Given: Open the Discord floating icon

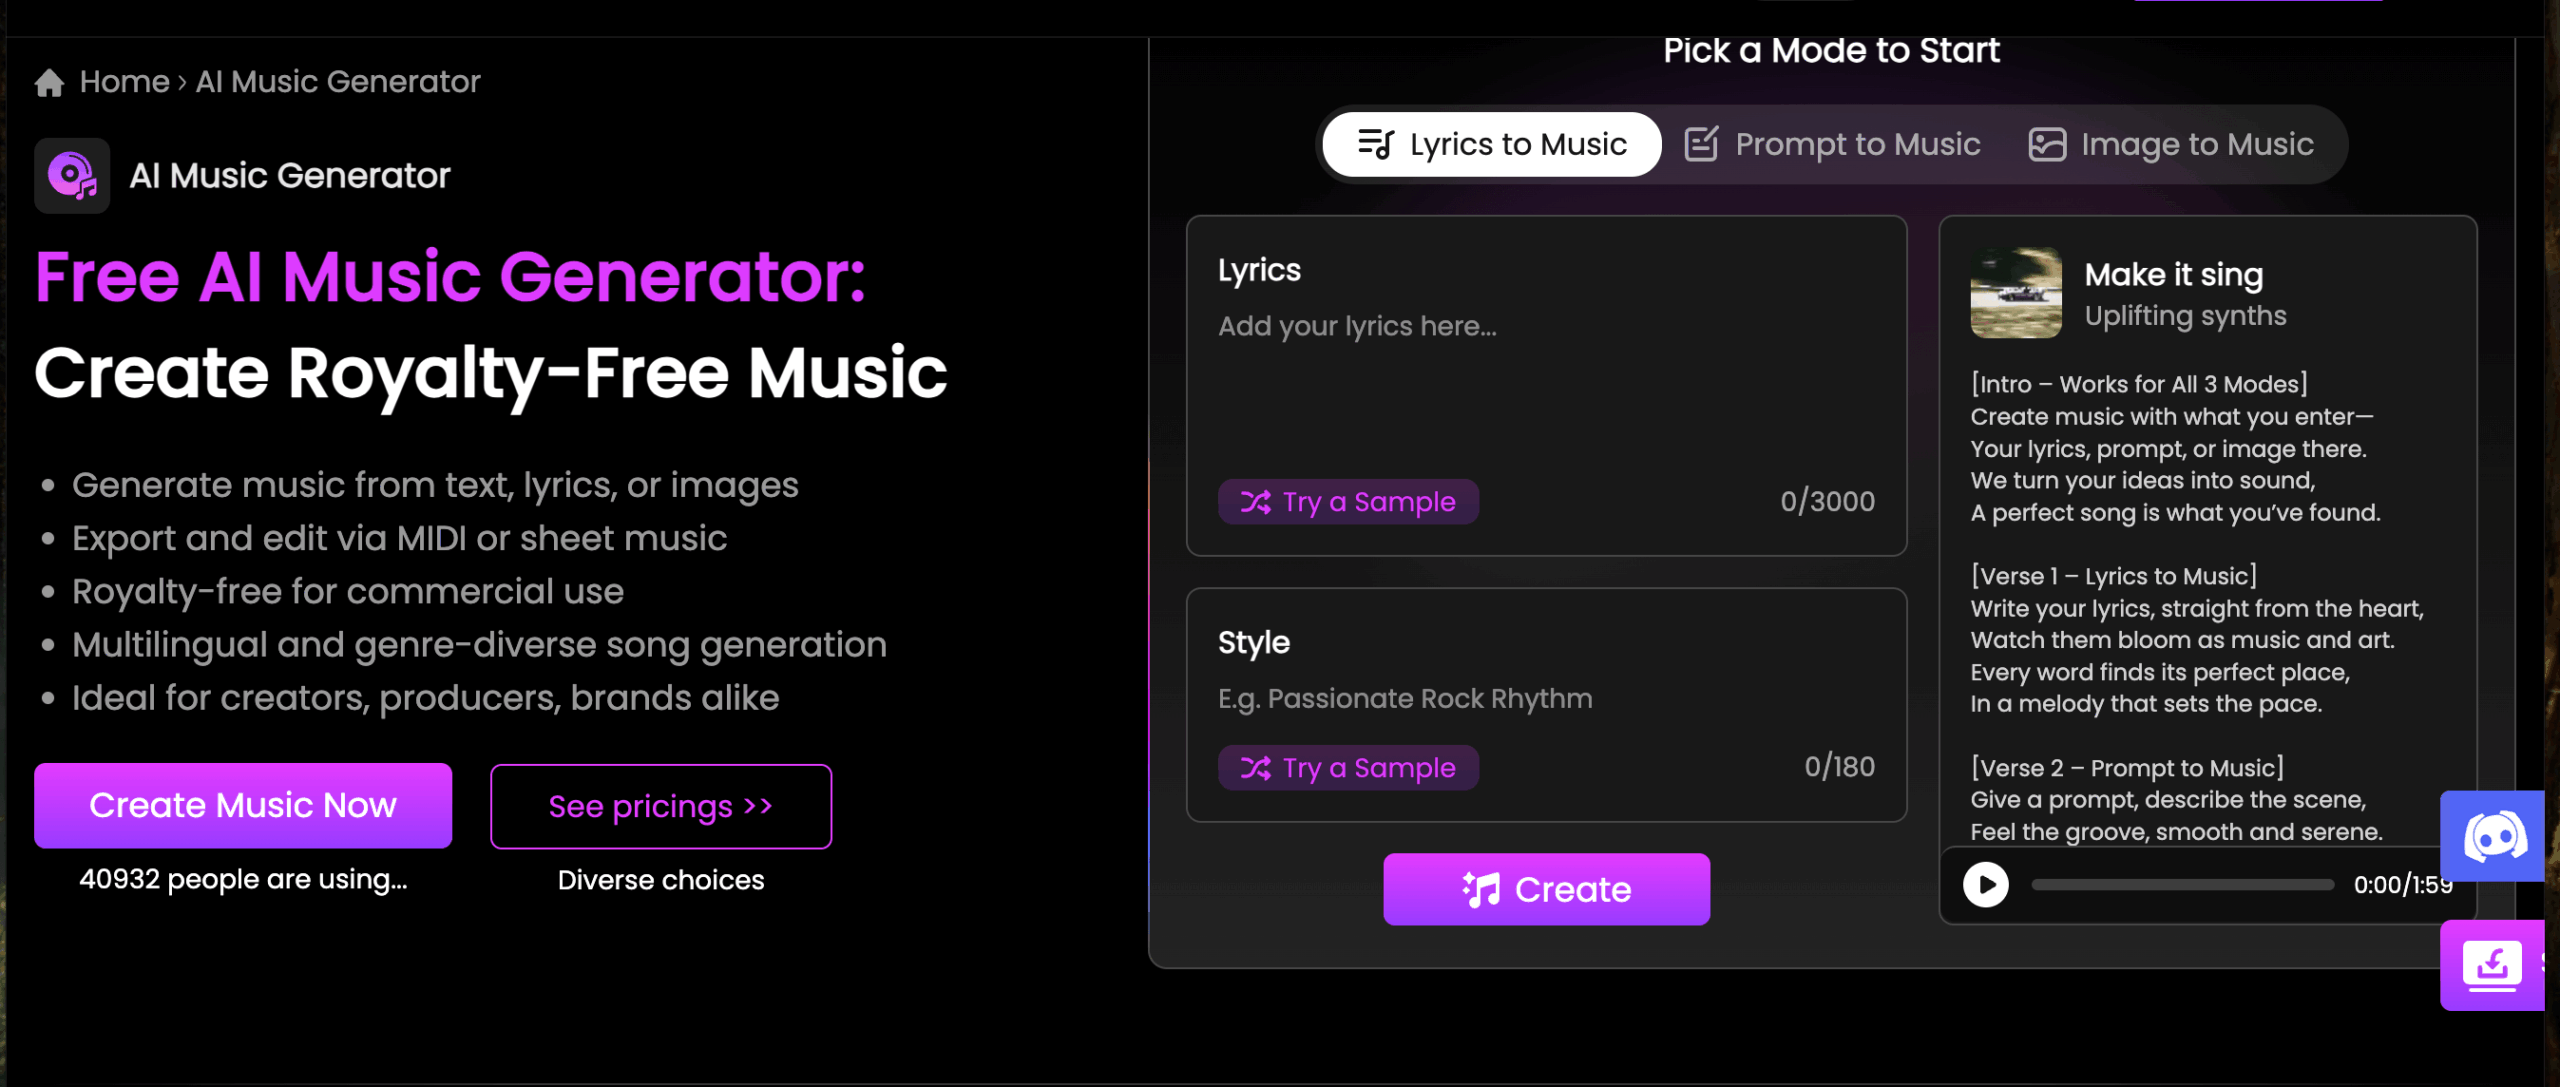Looking at the screenshot, I should coord(2494,836).
